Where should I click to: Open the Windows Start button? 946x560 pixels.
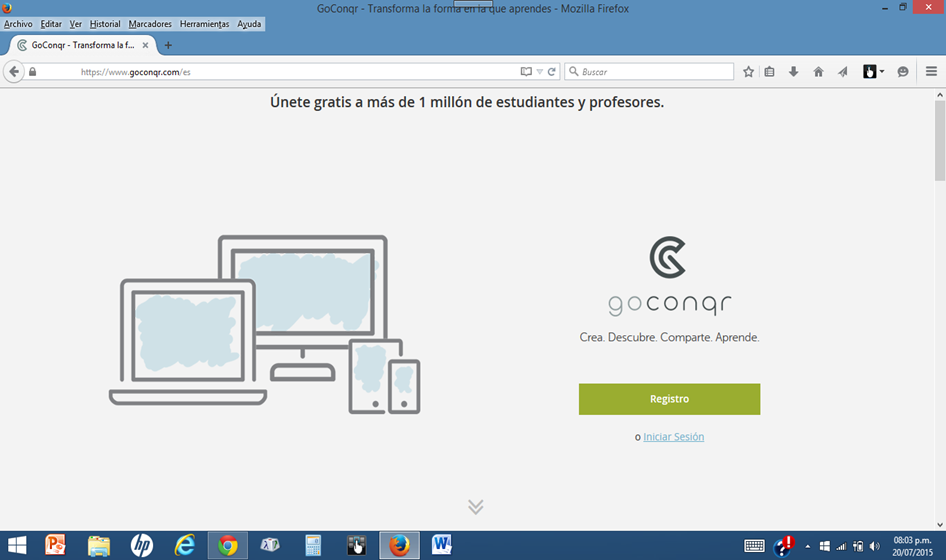pyautogui.click(x=17, y=546)
